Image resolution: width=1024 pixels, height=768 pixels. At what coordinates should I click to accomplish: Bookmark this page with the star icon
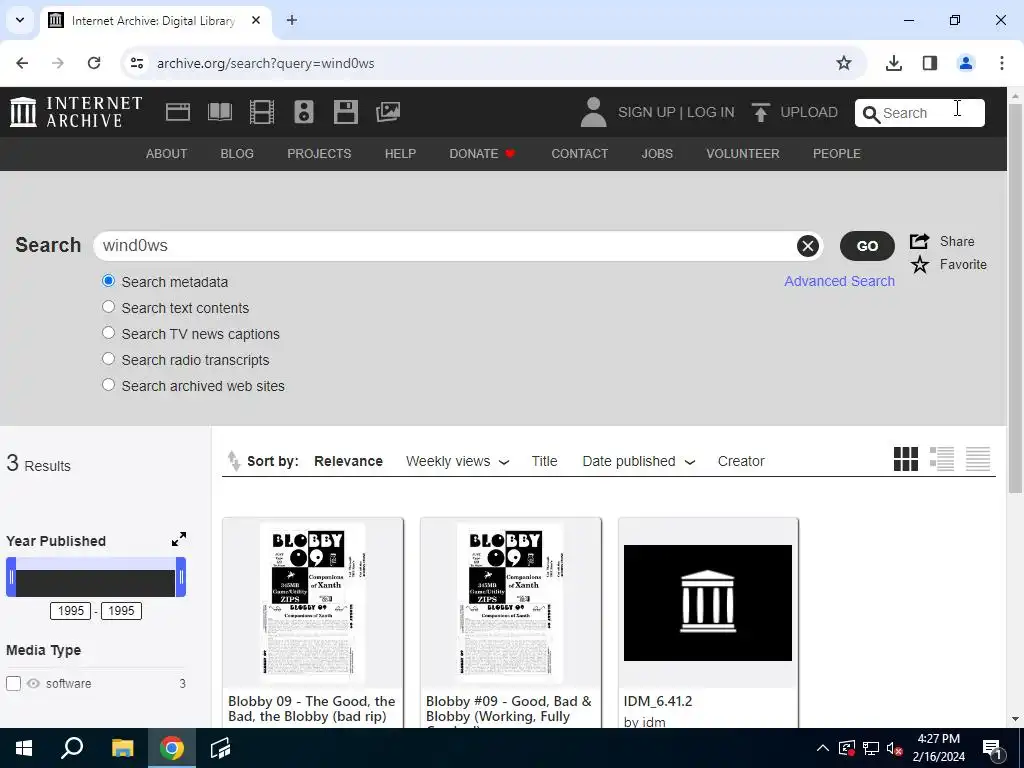(844, 63)
